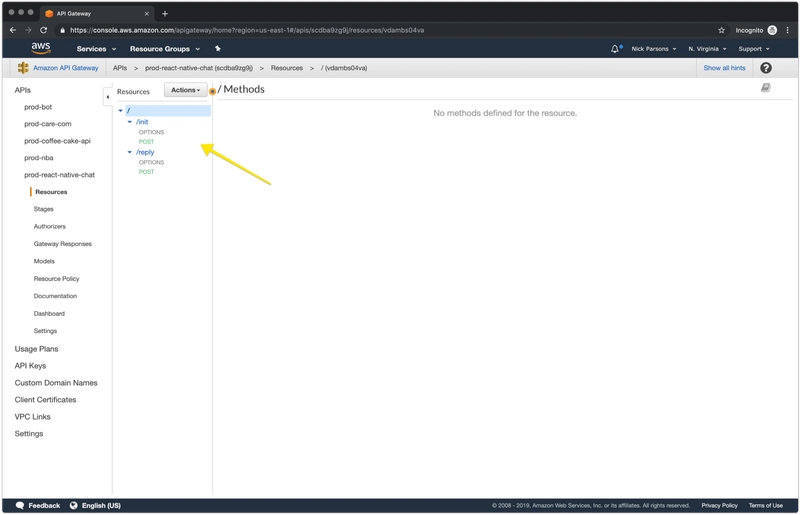Open Usage Plans
800x515 pixels.
36,349
